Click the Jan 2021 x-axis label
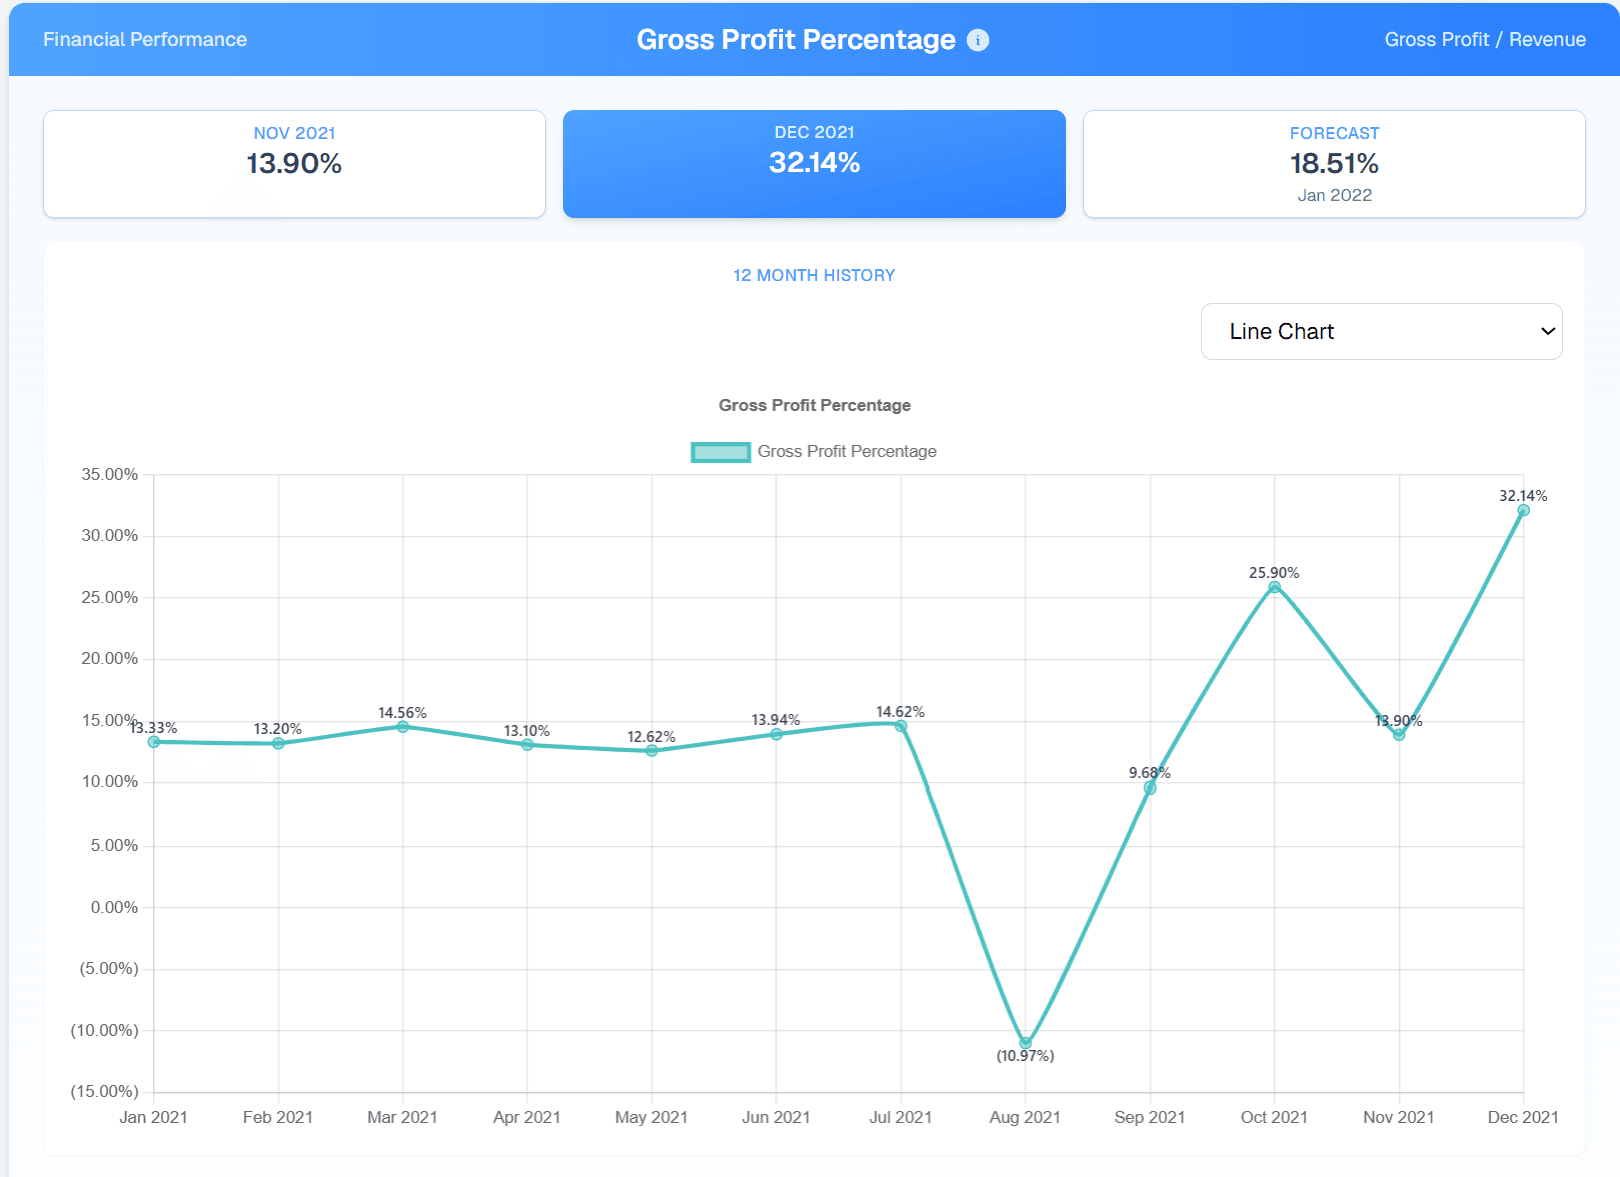This screenshot has width=1620, height=1177. pos(153,1117)
